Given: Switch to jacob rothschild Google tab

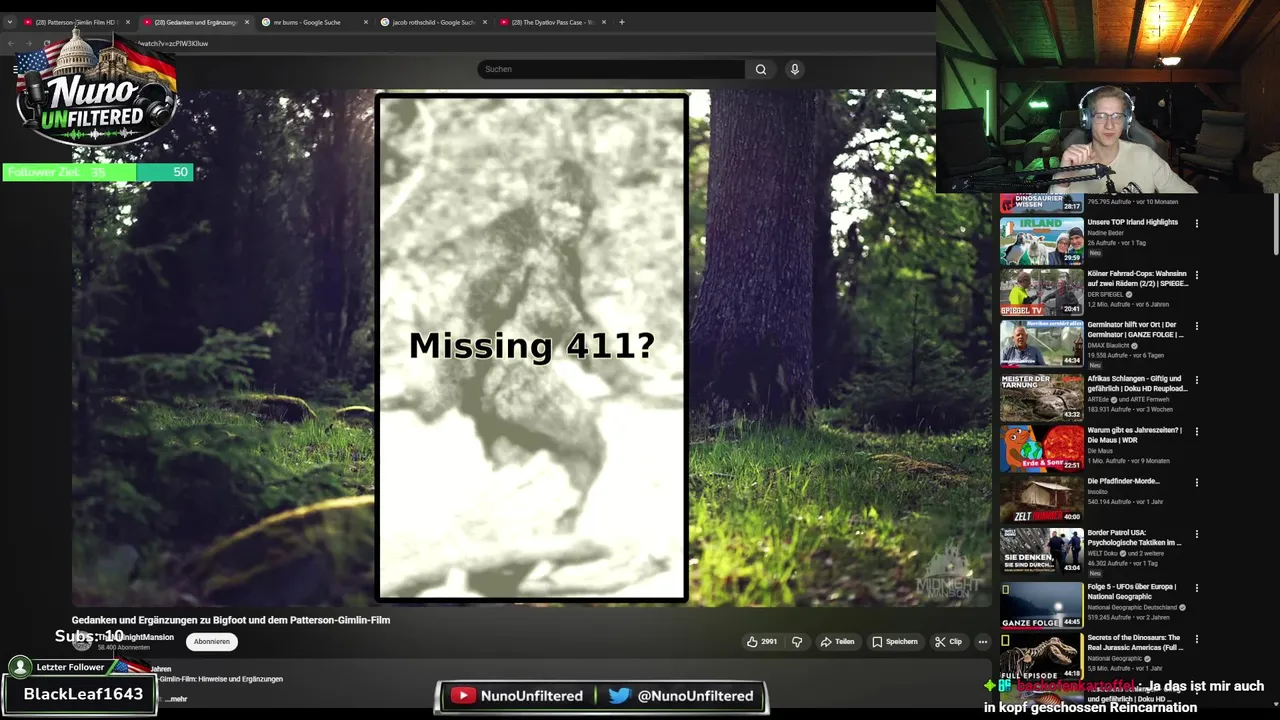Looking at the screenshot, I should (432, 22).
